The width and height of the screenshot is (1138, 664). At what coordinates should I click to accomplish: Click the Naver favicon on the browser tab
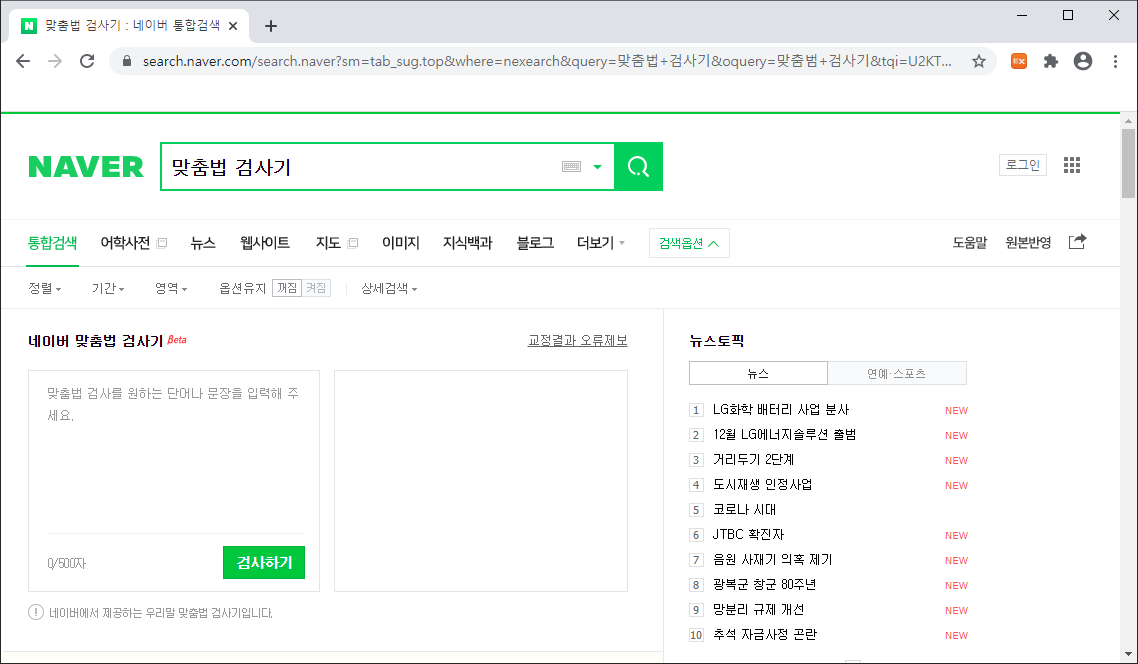pos(29,26)
